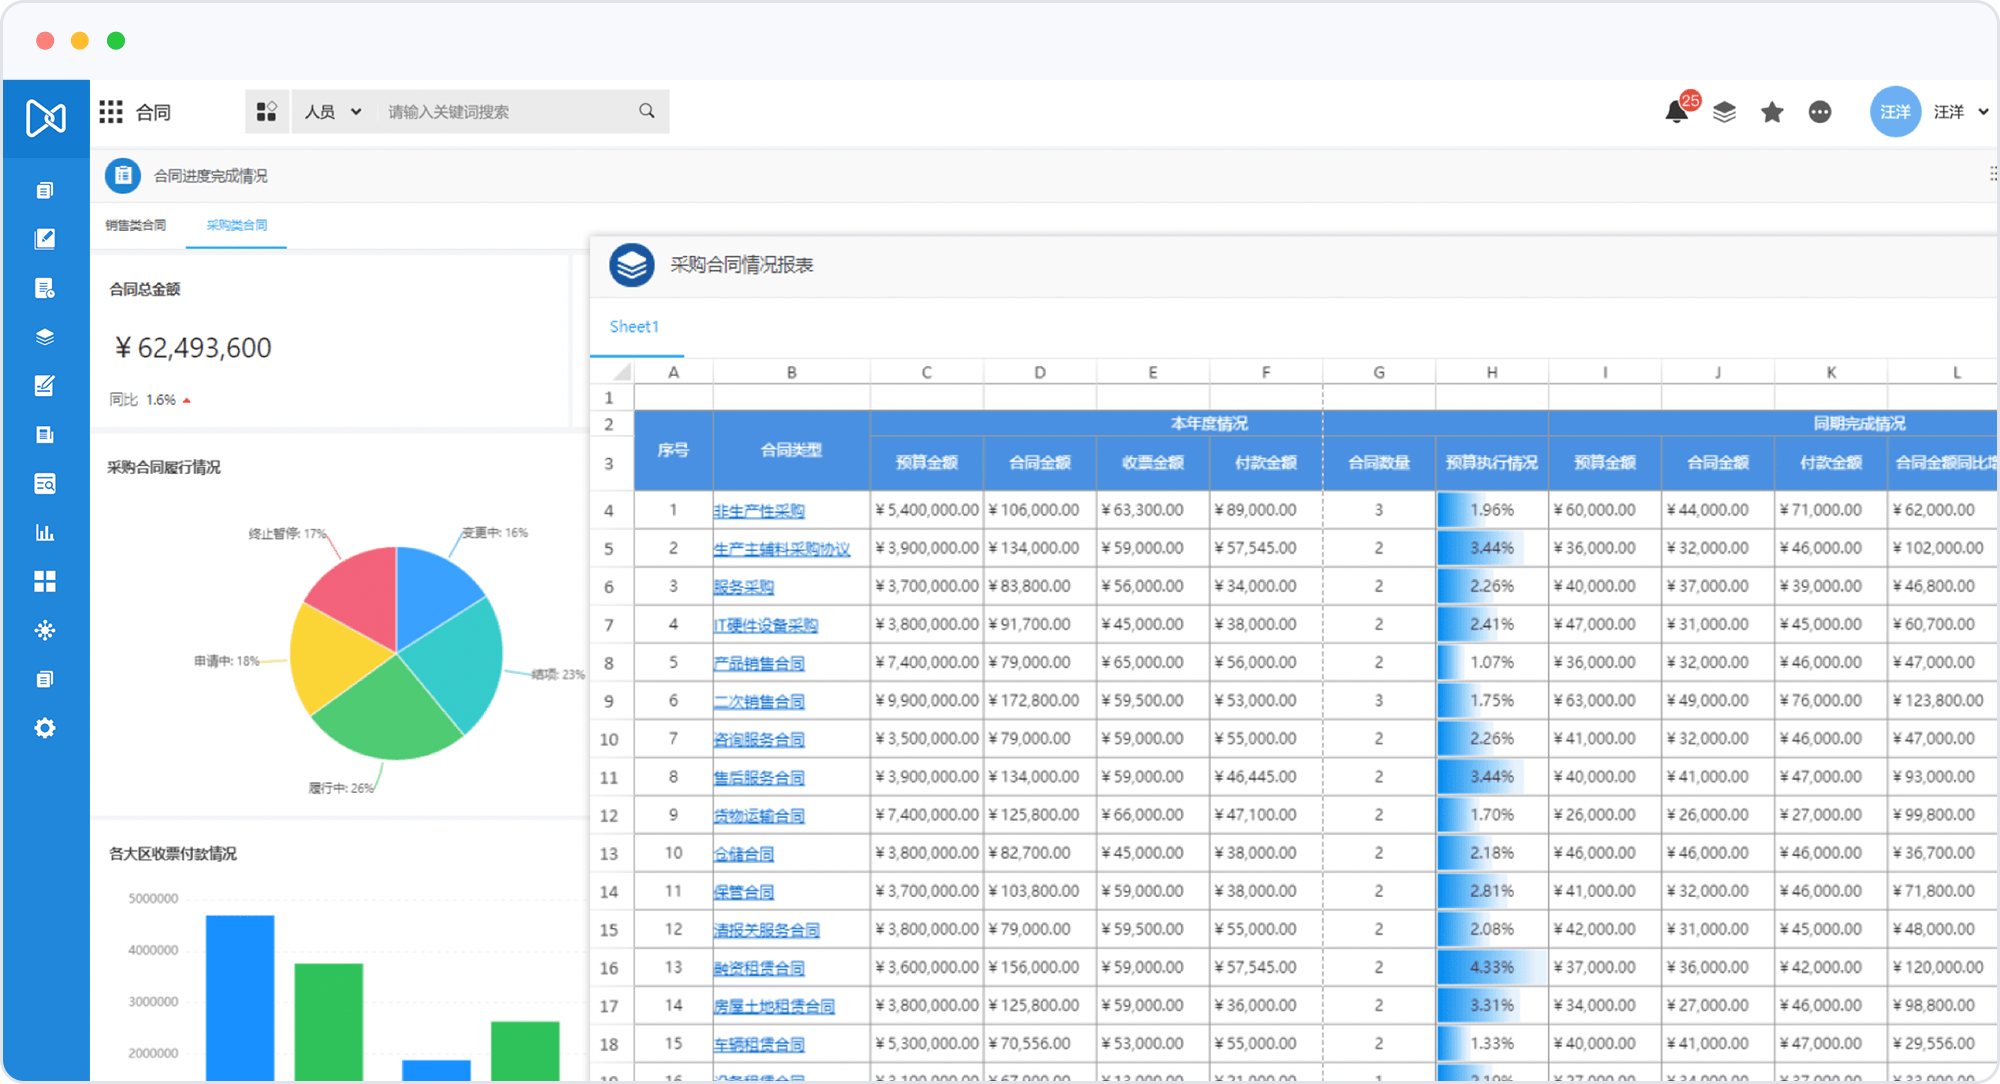Viewport: 2000px width, 1084px height.
Task: Click the search magnifier icon
Action: 647,111
